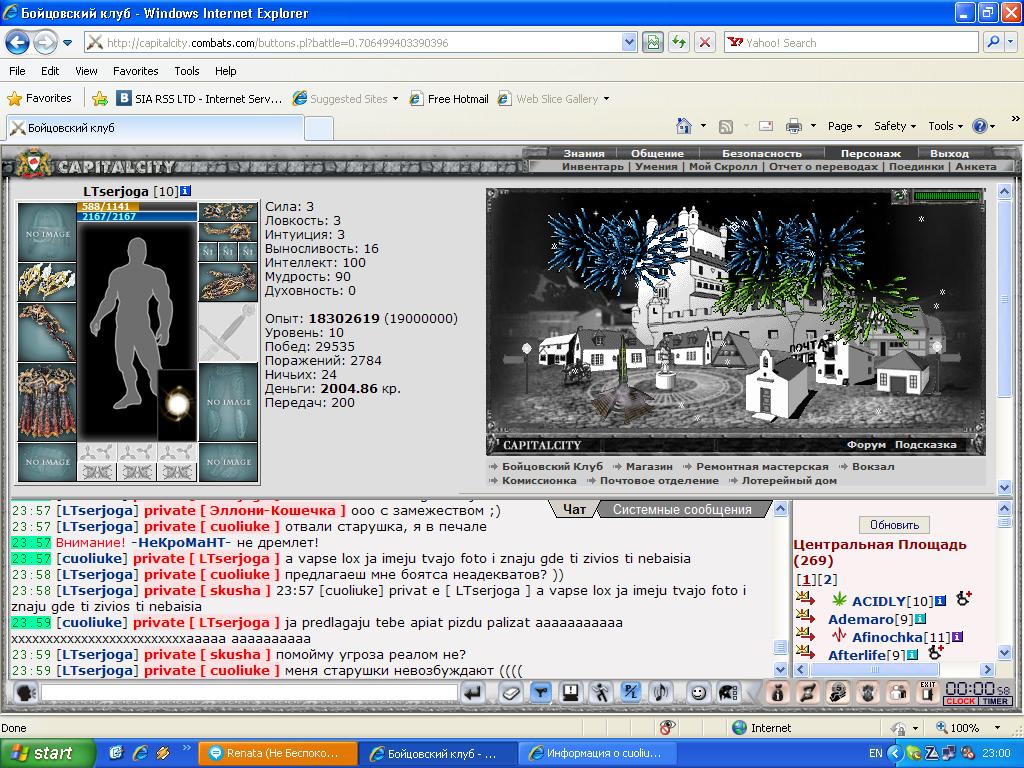Click the small icon left of the city map's green bar
The height and width of the screenshot is (768, 1024).
[901, 195]
